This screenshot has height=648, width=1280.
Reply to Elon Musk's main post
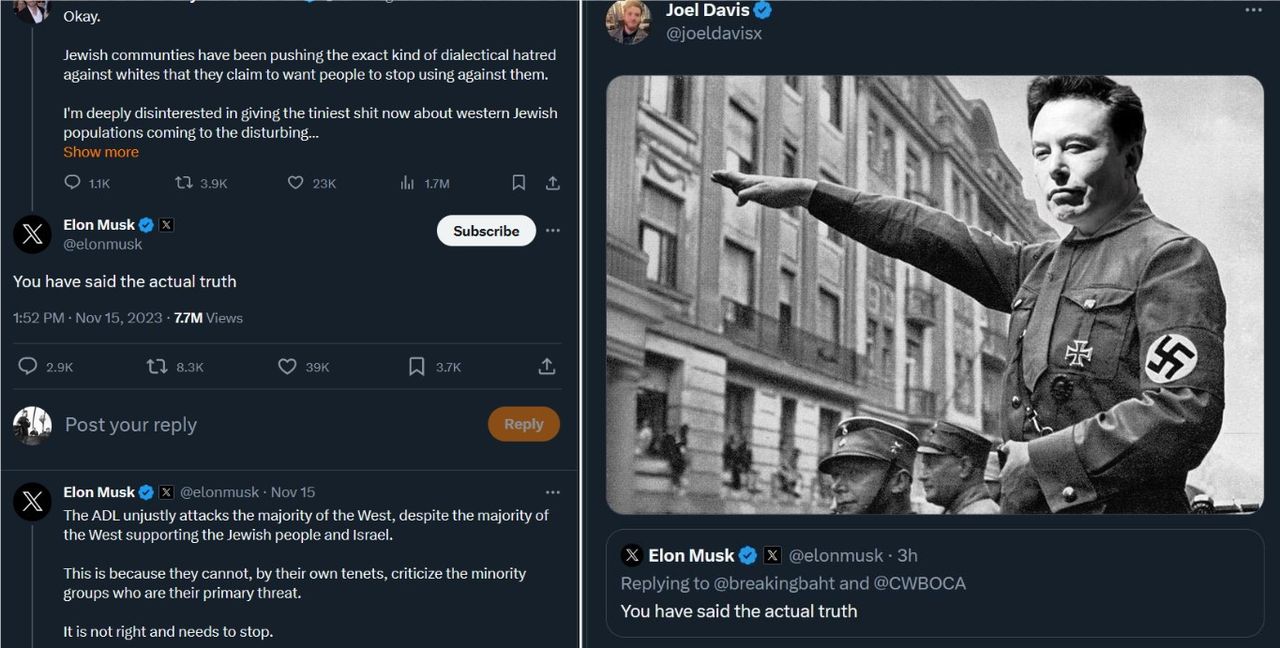pos(28,367)
